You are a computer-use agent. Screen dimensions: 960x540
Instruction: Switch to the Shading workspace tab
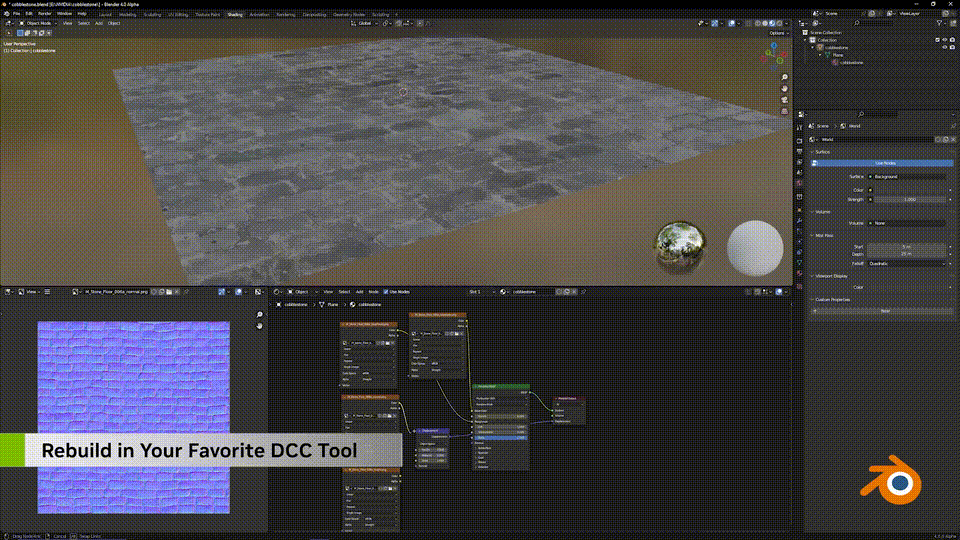click(234, 15)
